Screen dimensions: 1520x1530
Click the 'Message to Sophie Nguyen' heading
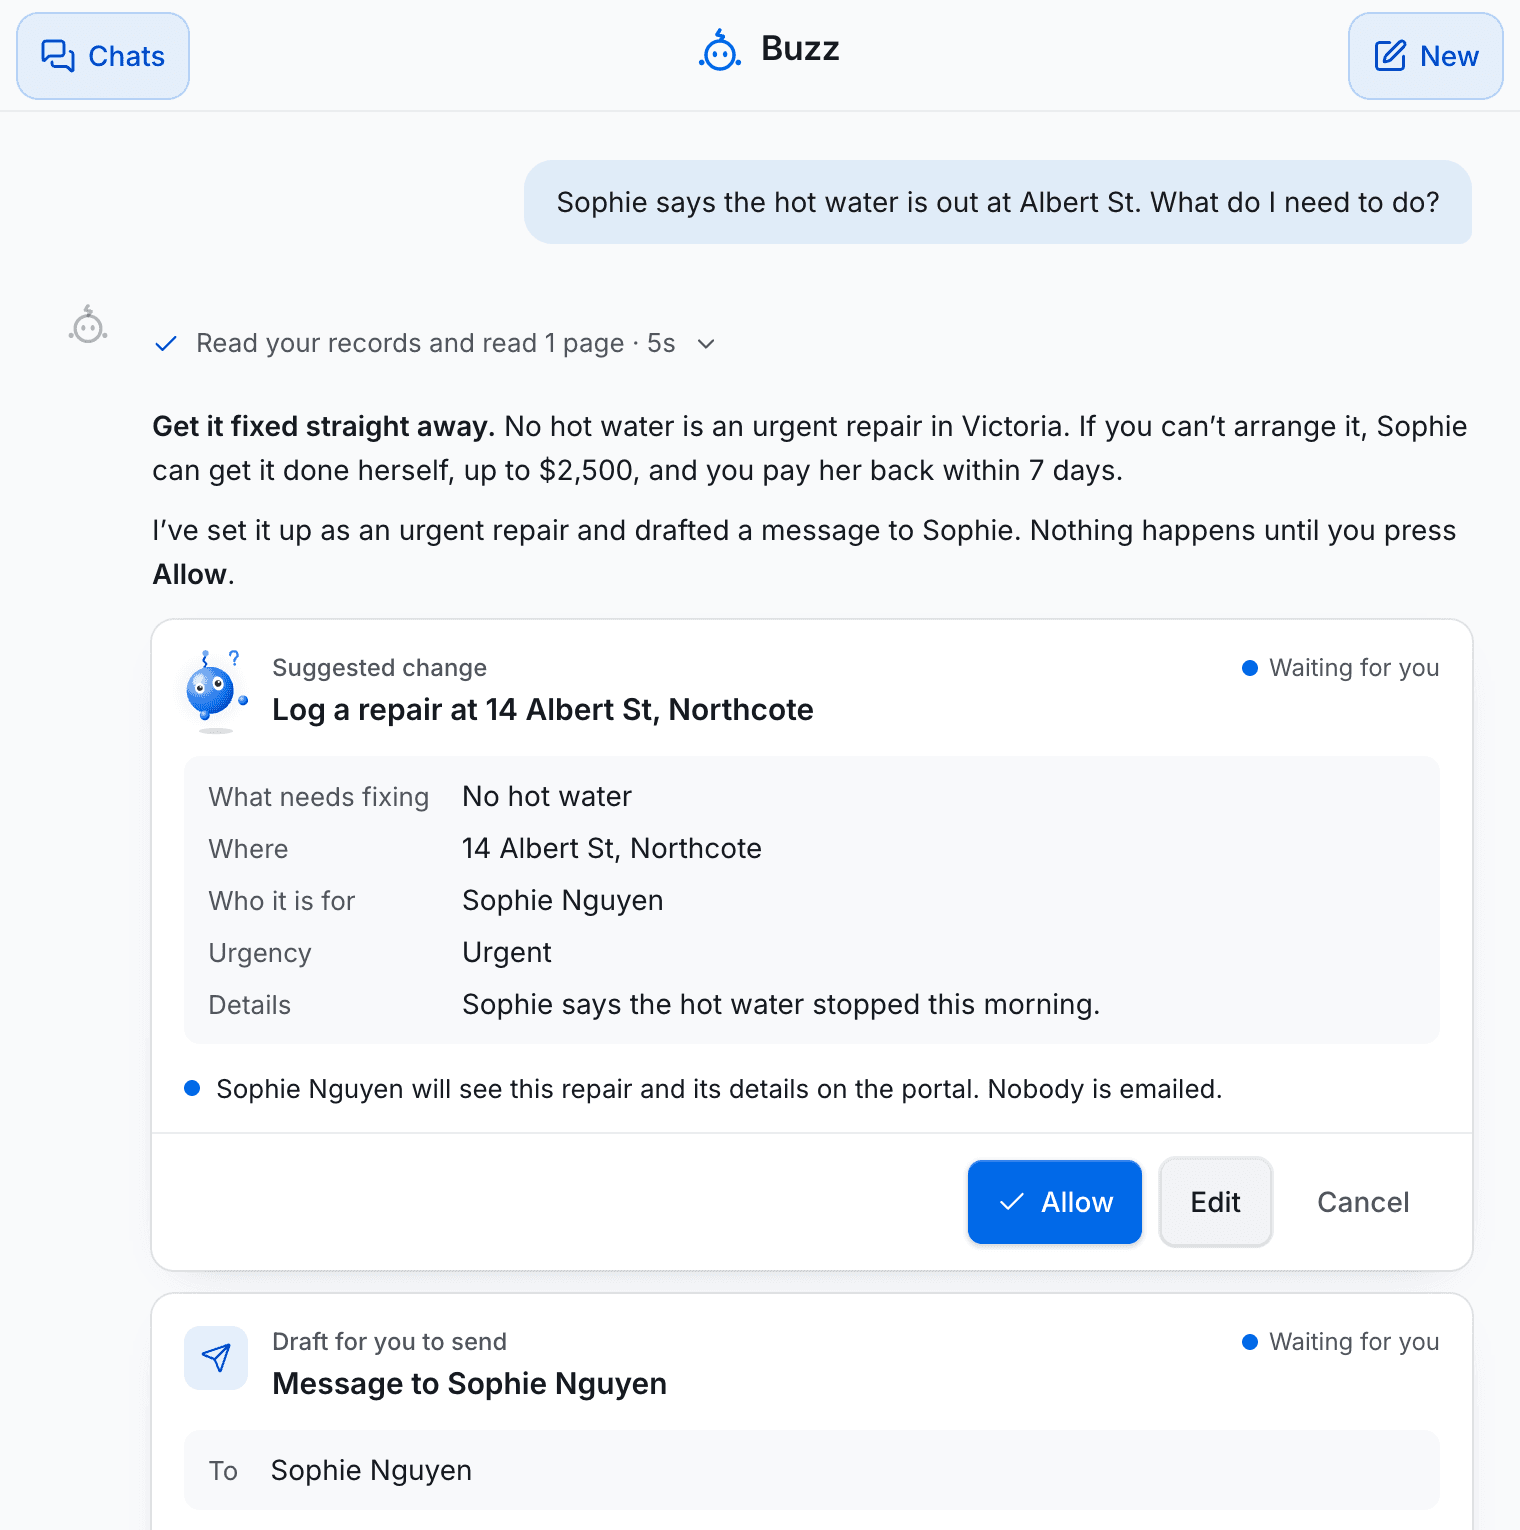(470, 1384)
